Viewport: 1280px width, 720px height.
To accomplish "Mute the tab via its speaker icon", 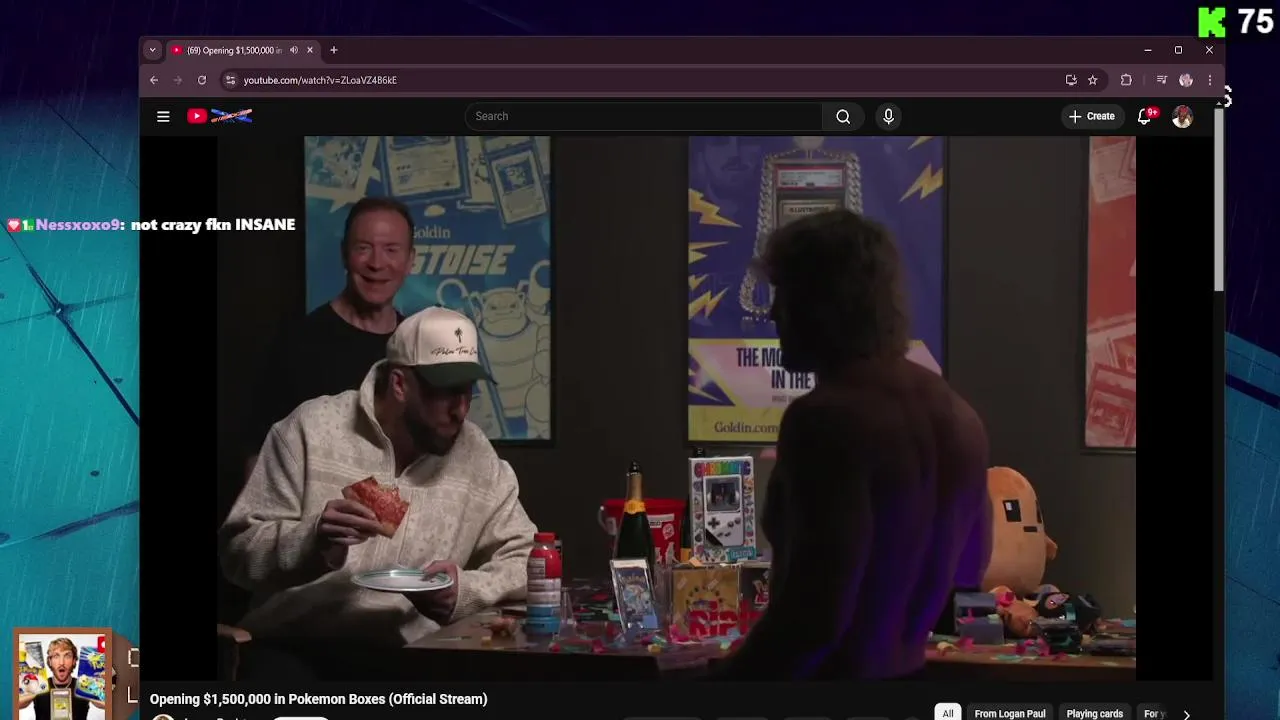I will coord(293,50).
